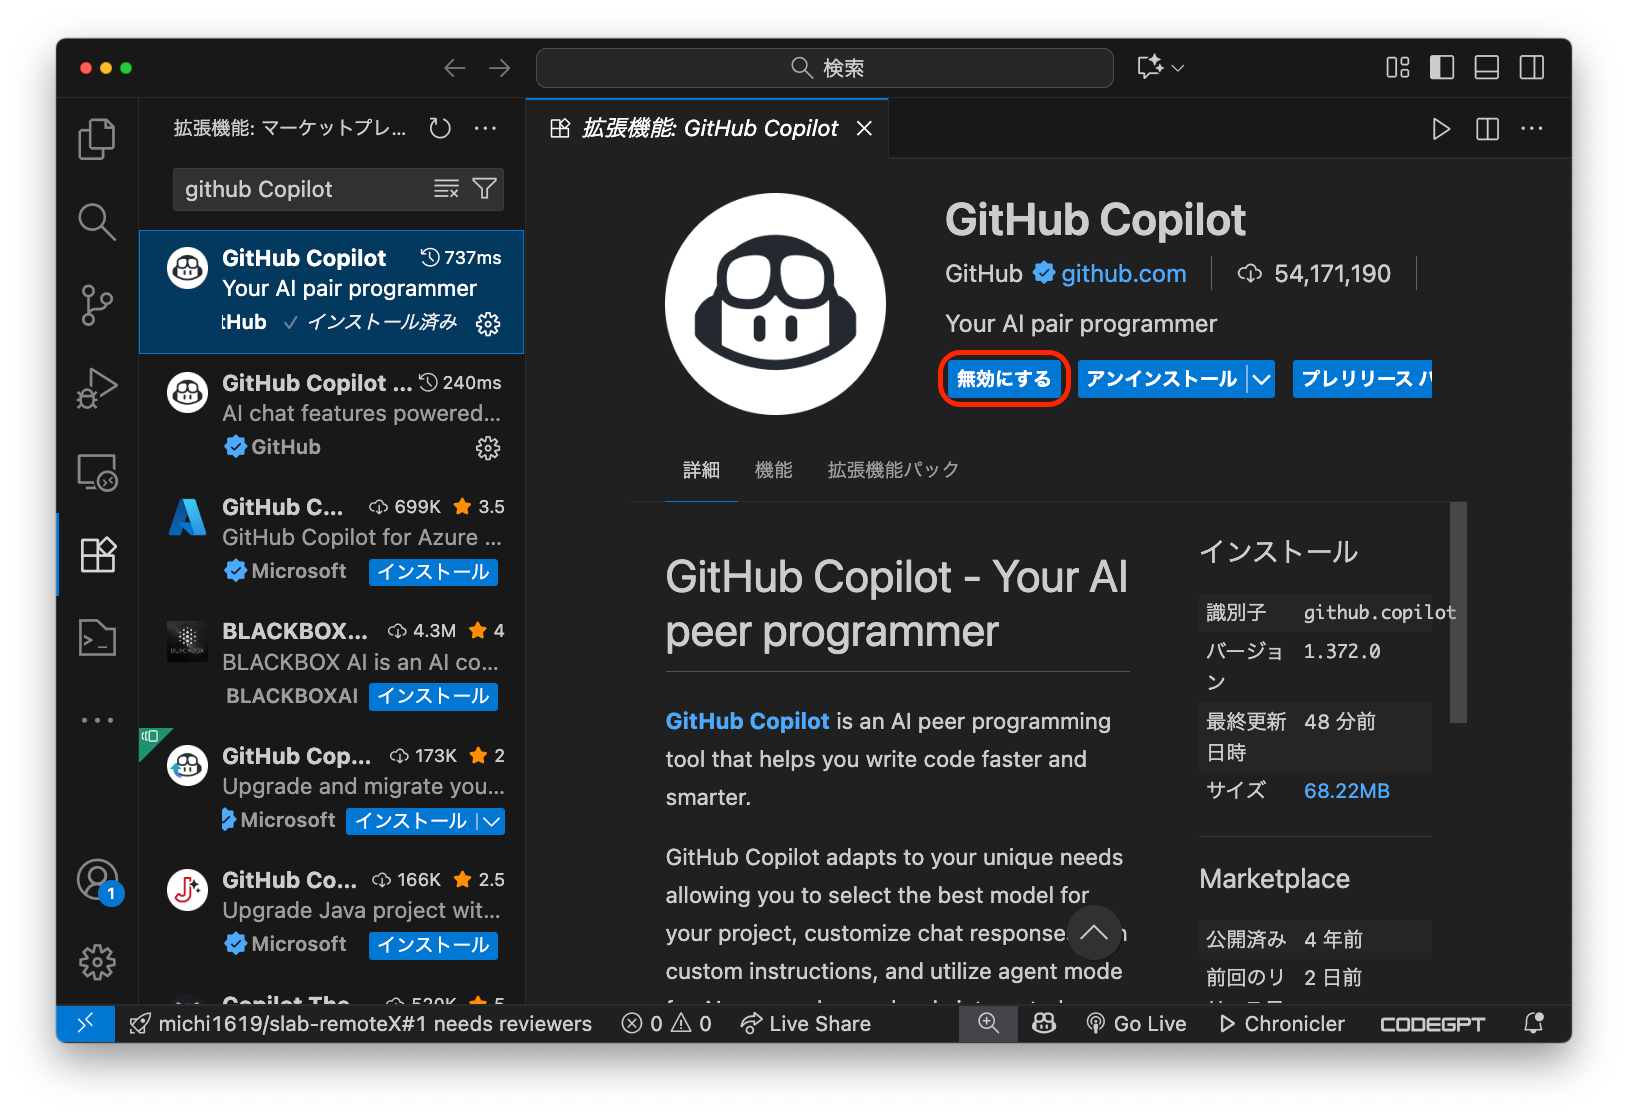1628x1117 pixels.
Task: Open the Extensions view
Action: [x=97, y=554]
